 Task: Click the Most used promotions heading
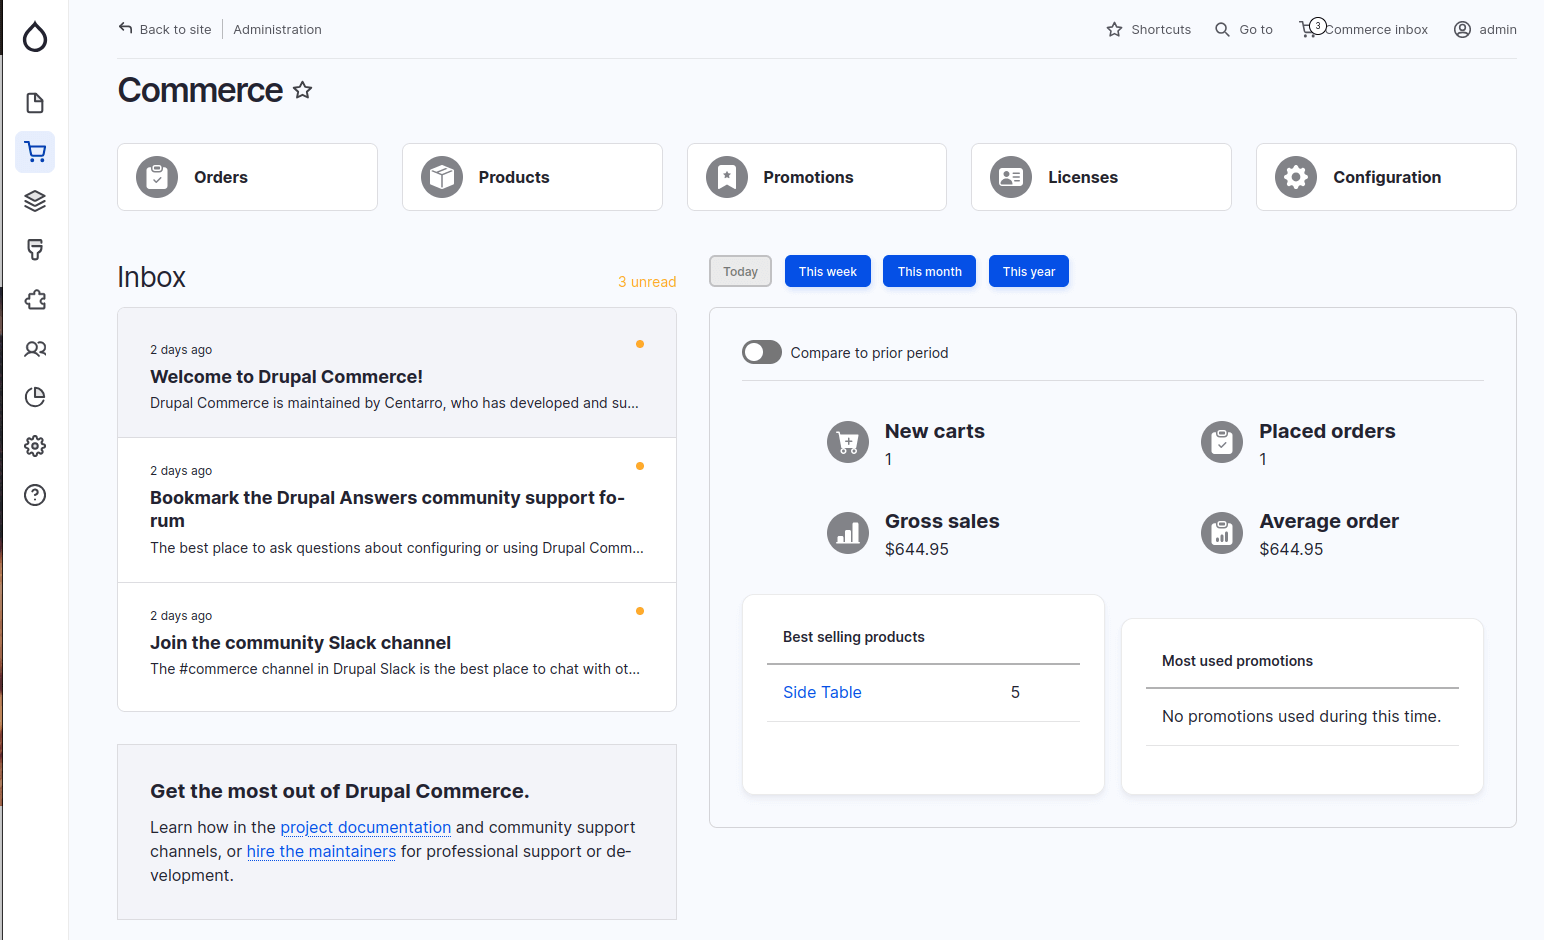(1237, 661)
